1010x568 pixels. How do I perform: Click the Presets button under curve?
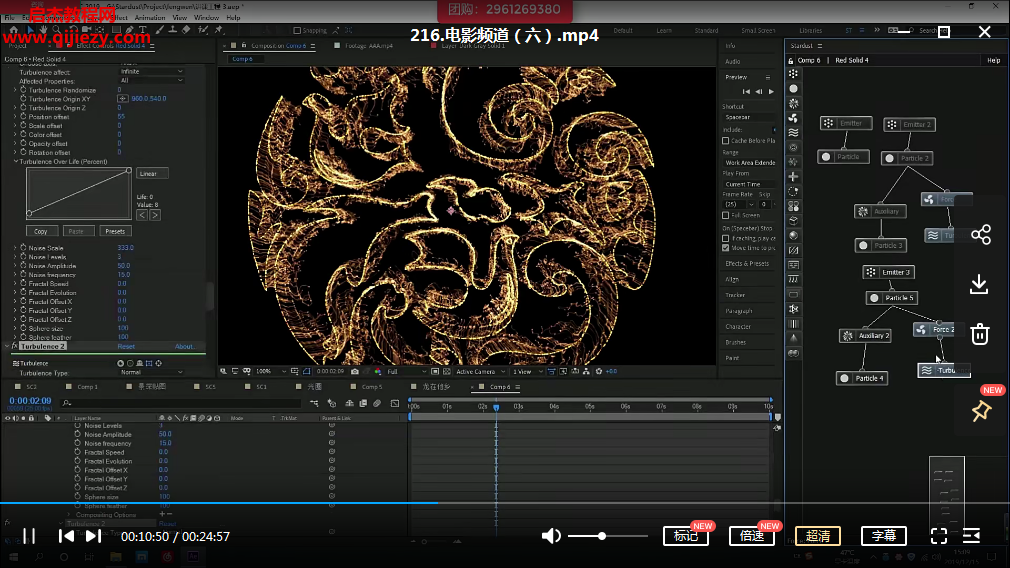115,231
